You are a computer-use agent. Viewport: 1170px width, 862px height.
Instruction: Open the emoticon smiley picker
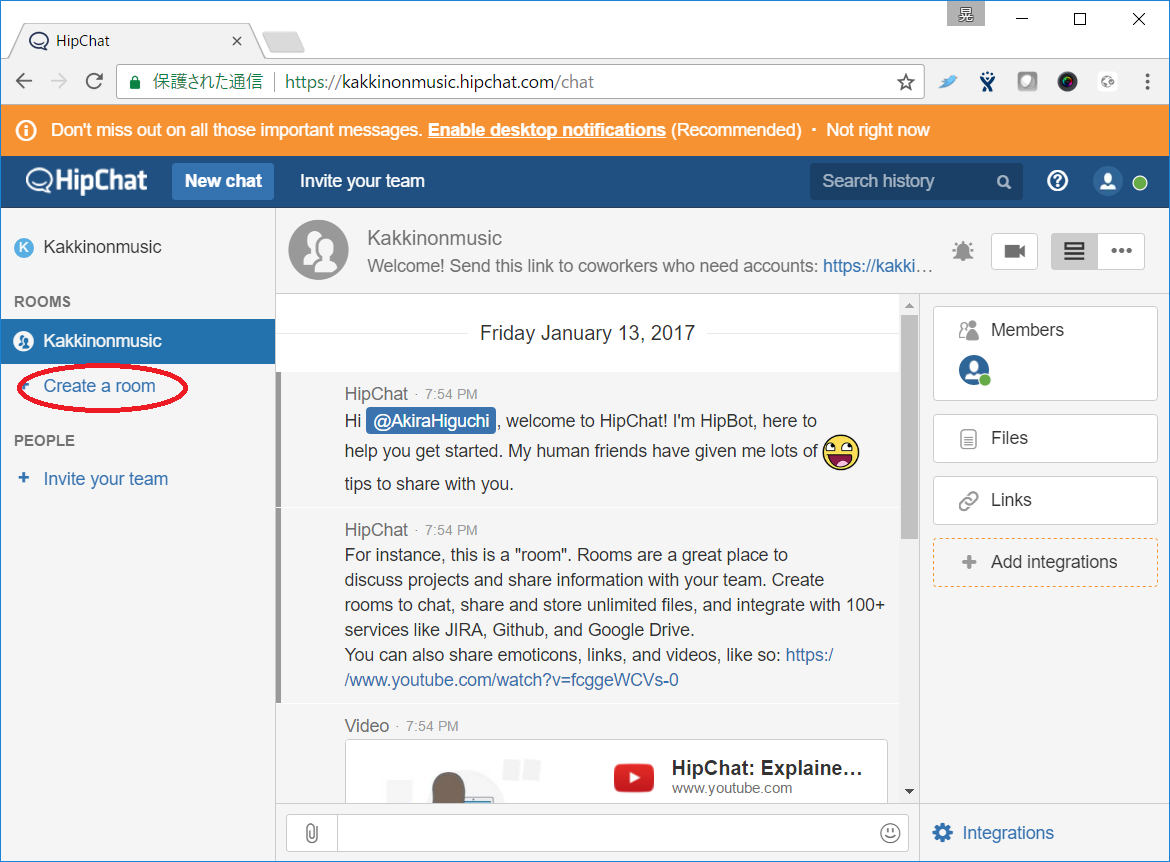coord(889,833)
